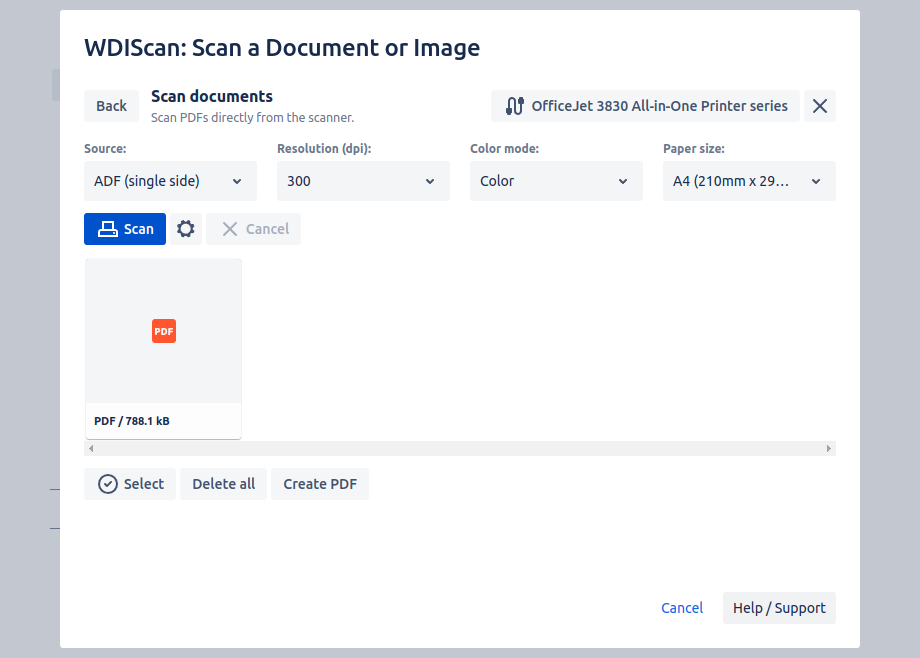Click the gear settings icon beside Scan
This screenshot has width=920, height=658.
click(186, 229)
